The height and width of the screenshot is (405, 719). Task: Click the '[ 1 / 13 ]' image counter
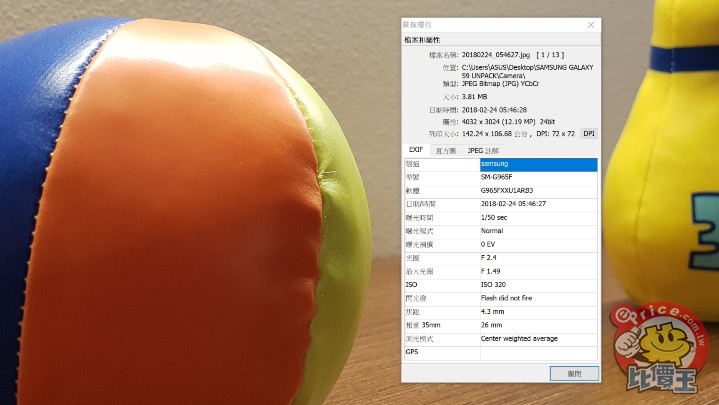550,55
